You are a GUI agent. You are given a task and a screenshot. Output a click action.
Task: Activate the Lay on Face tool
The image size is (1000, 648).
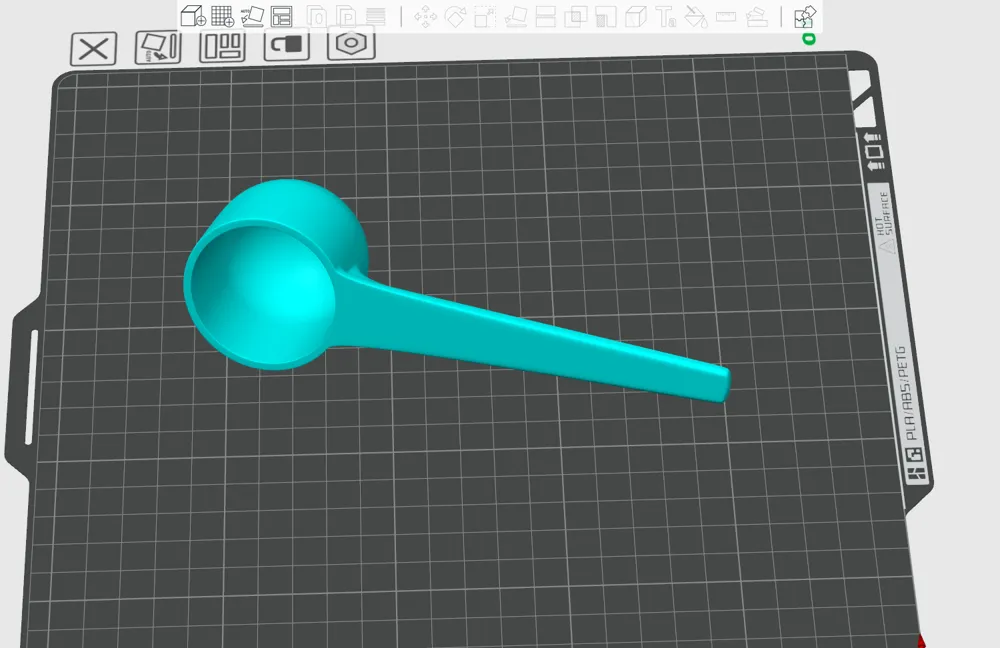point(515,17)
